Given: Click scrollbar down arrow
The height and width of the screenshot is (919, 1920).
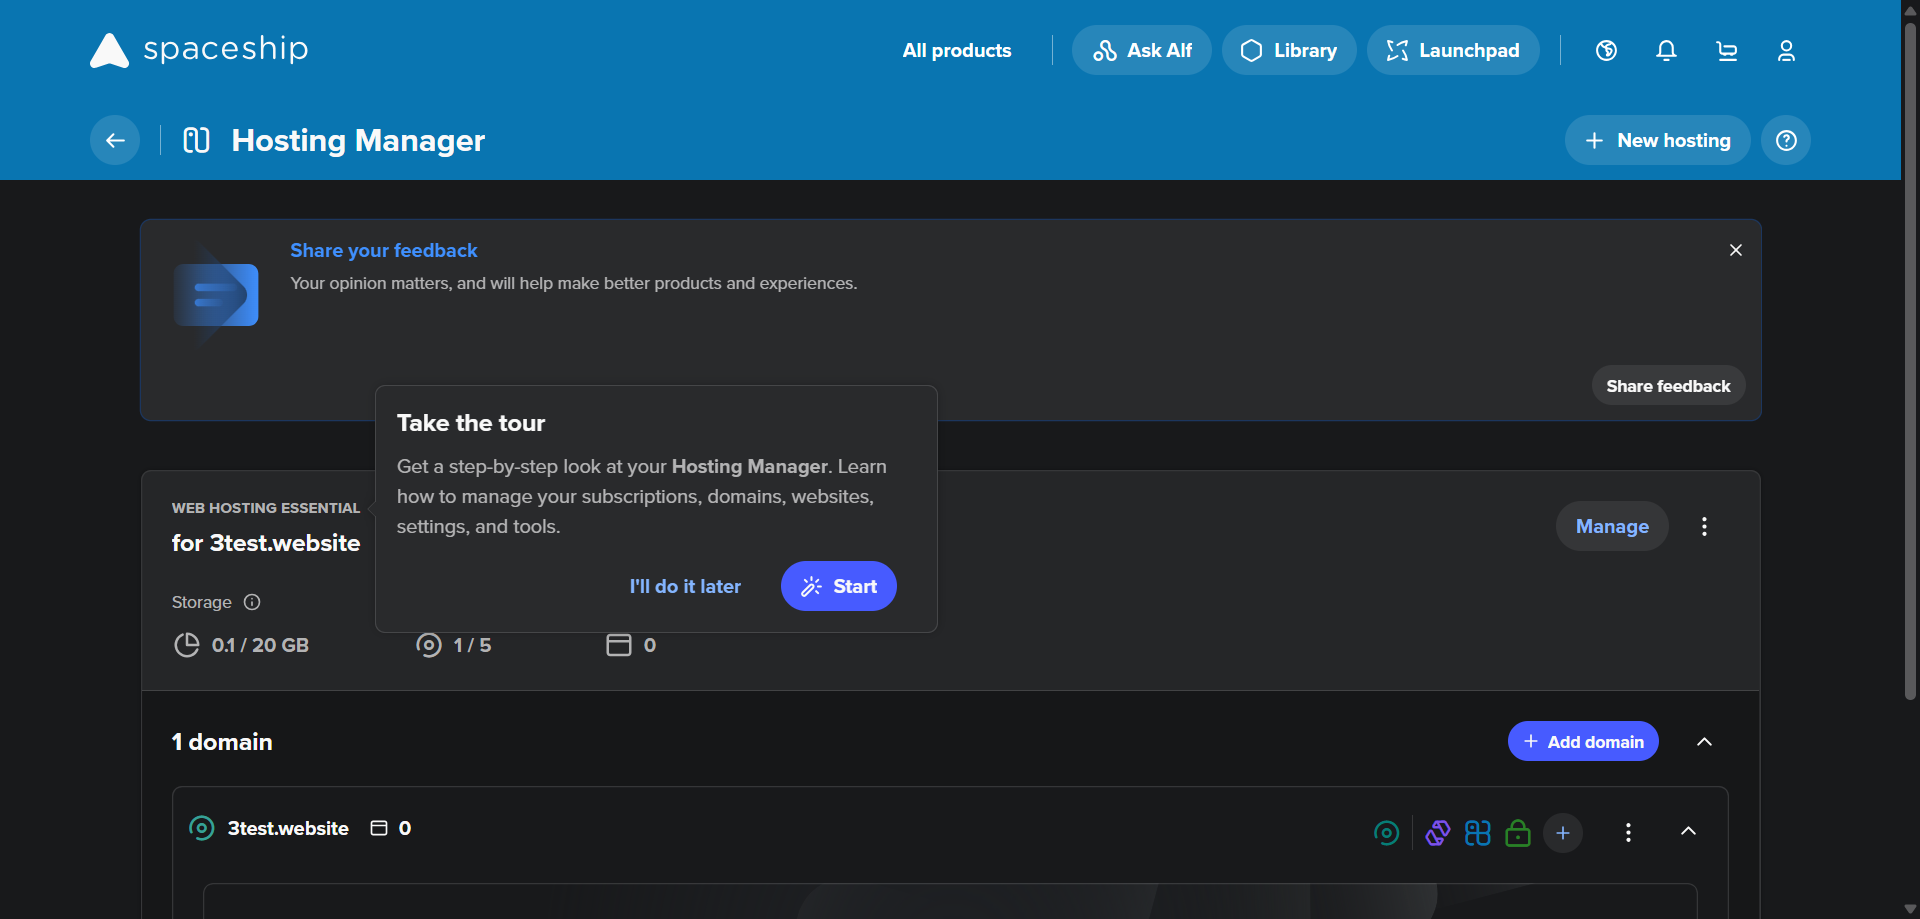Looking at the screenshot, I should coord(1910,909).
